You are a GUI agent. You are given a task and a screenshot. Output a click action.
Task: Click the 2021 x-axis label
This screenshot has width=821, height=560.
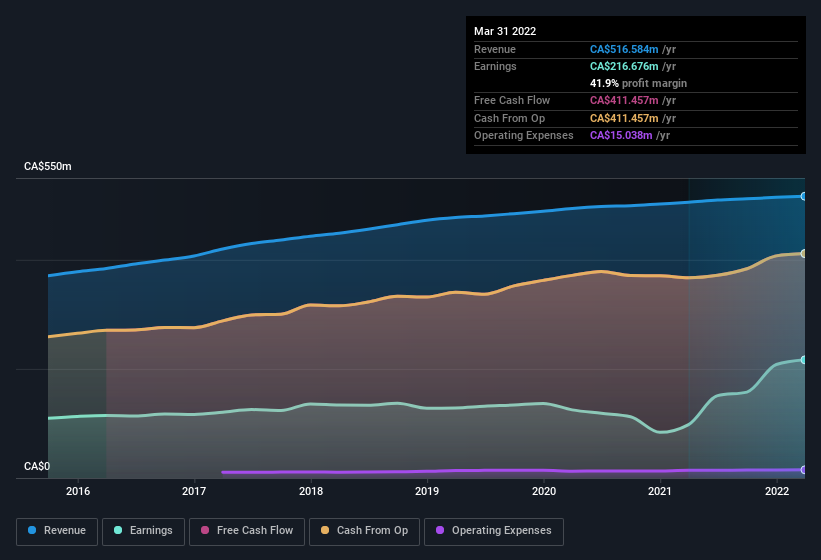[660, 491]
